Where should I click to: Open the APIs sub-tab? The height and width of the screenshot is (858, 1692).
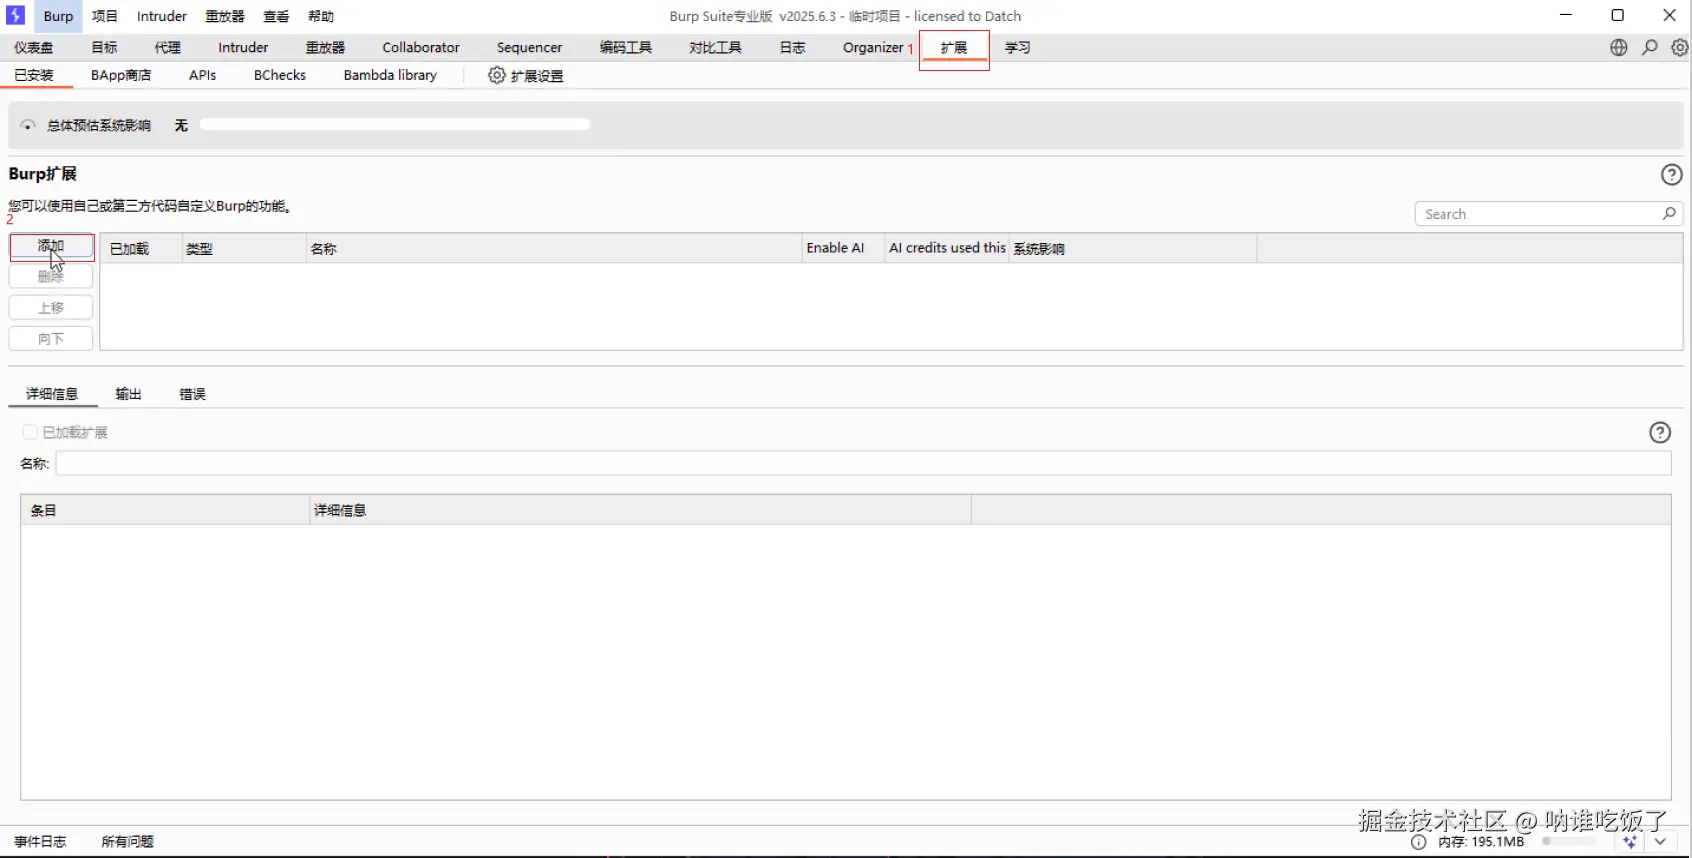(202, 75)
